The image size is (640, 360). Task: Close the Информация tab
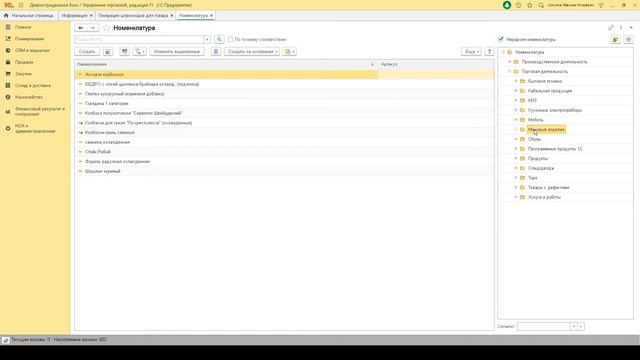tap(91, 16)
